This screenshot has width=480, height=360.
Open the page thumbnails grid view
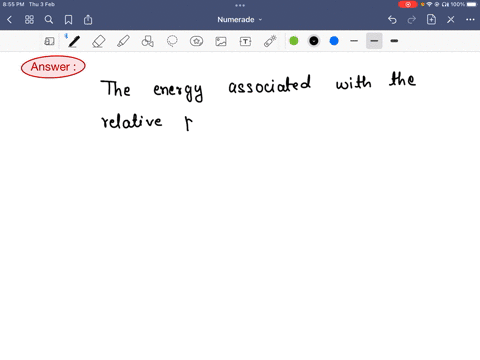(x=29, y=20)
